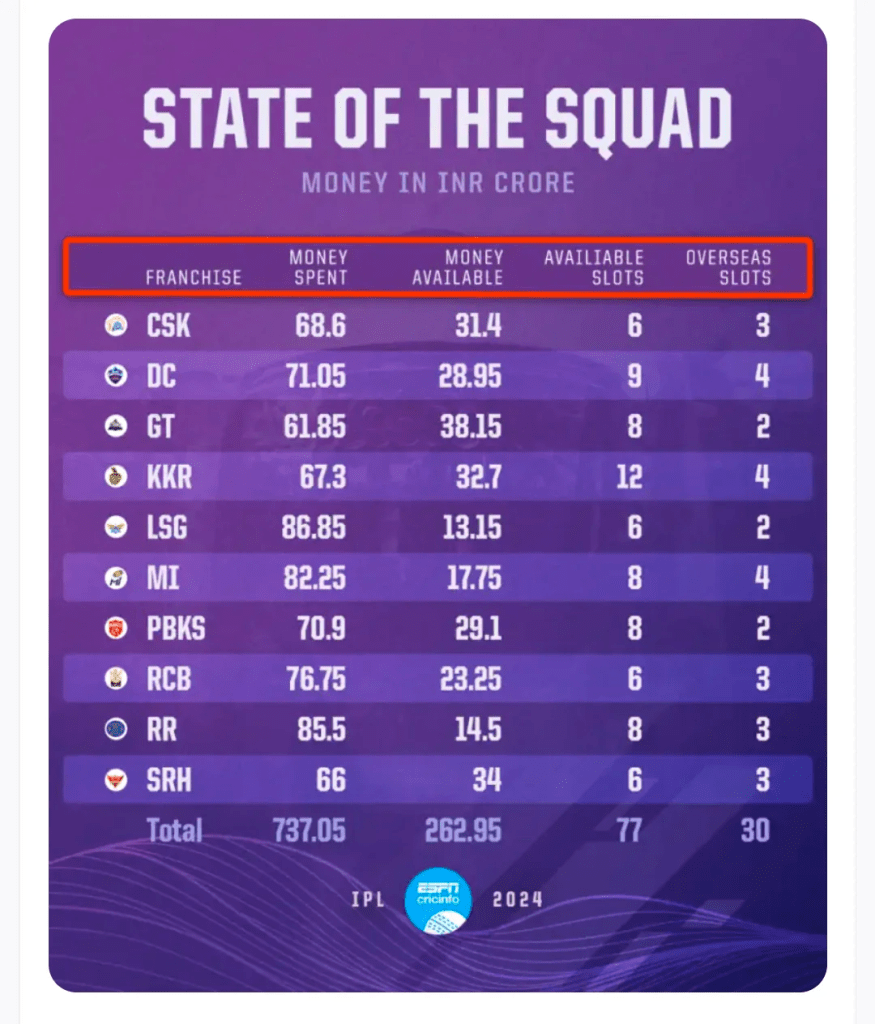Image resolution: width=875 pixels, height=1024 pixels.
Task: Click the LSG team logo icon
Action: click(116, 528)
